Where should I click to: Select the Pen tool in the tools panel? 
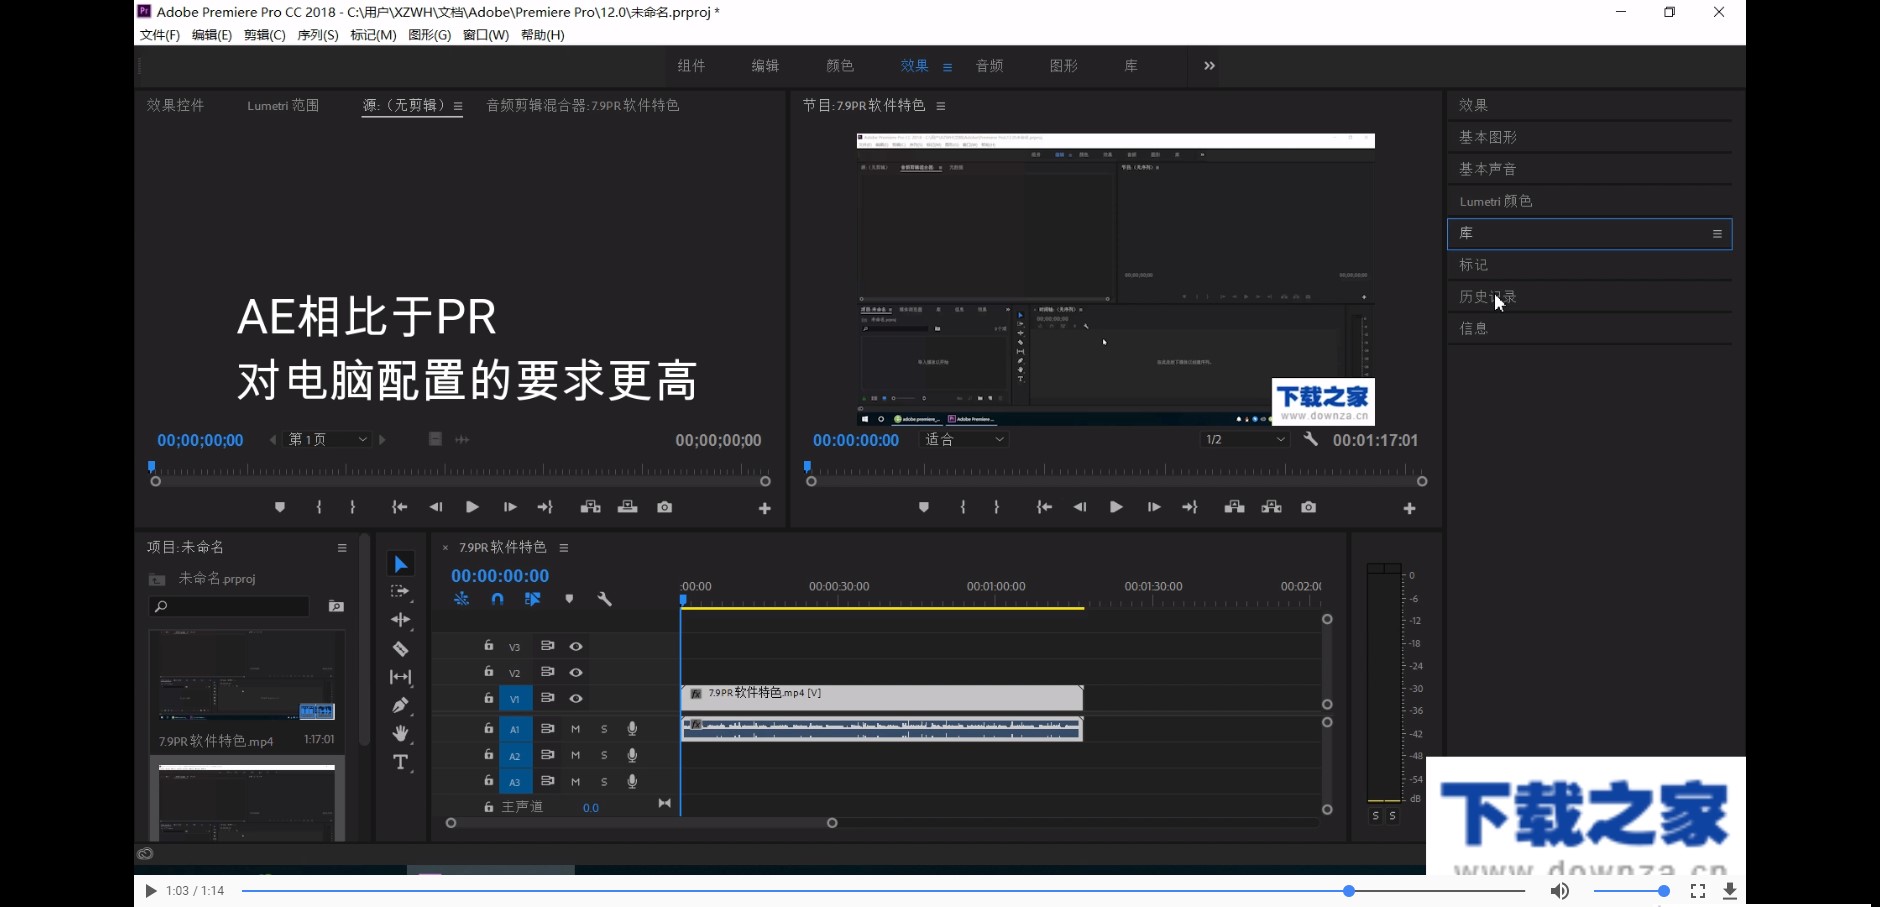[401, 705]
